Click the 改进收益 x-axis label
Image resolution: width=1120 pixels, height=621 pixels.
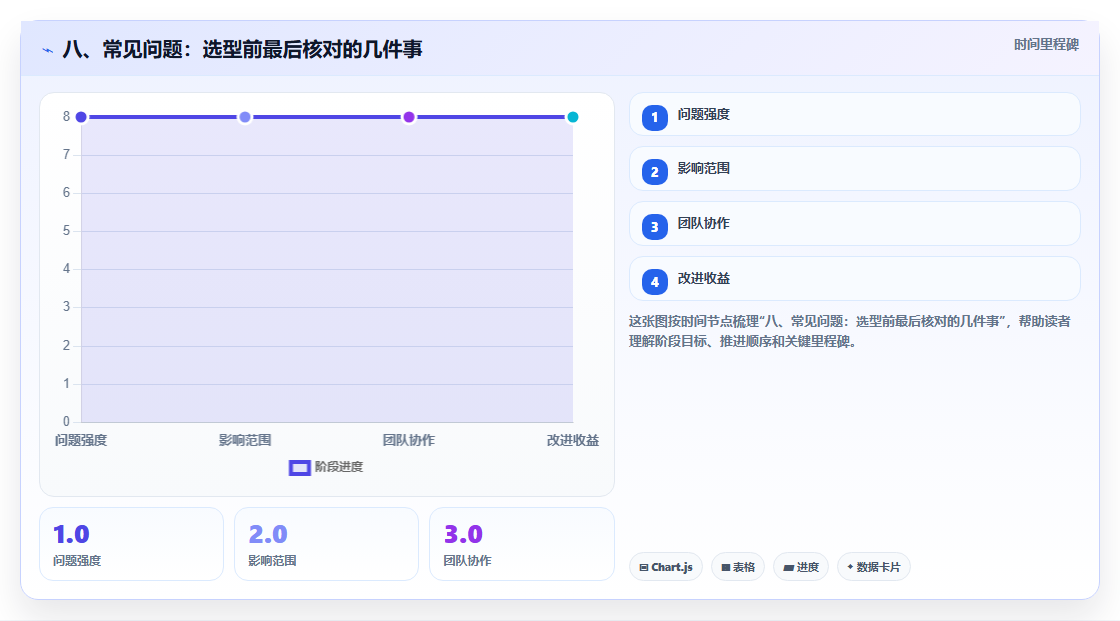pyautogui.click(x=573, y=440)
